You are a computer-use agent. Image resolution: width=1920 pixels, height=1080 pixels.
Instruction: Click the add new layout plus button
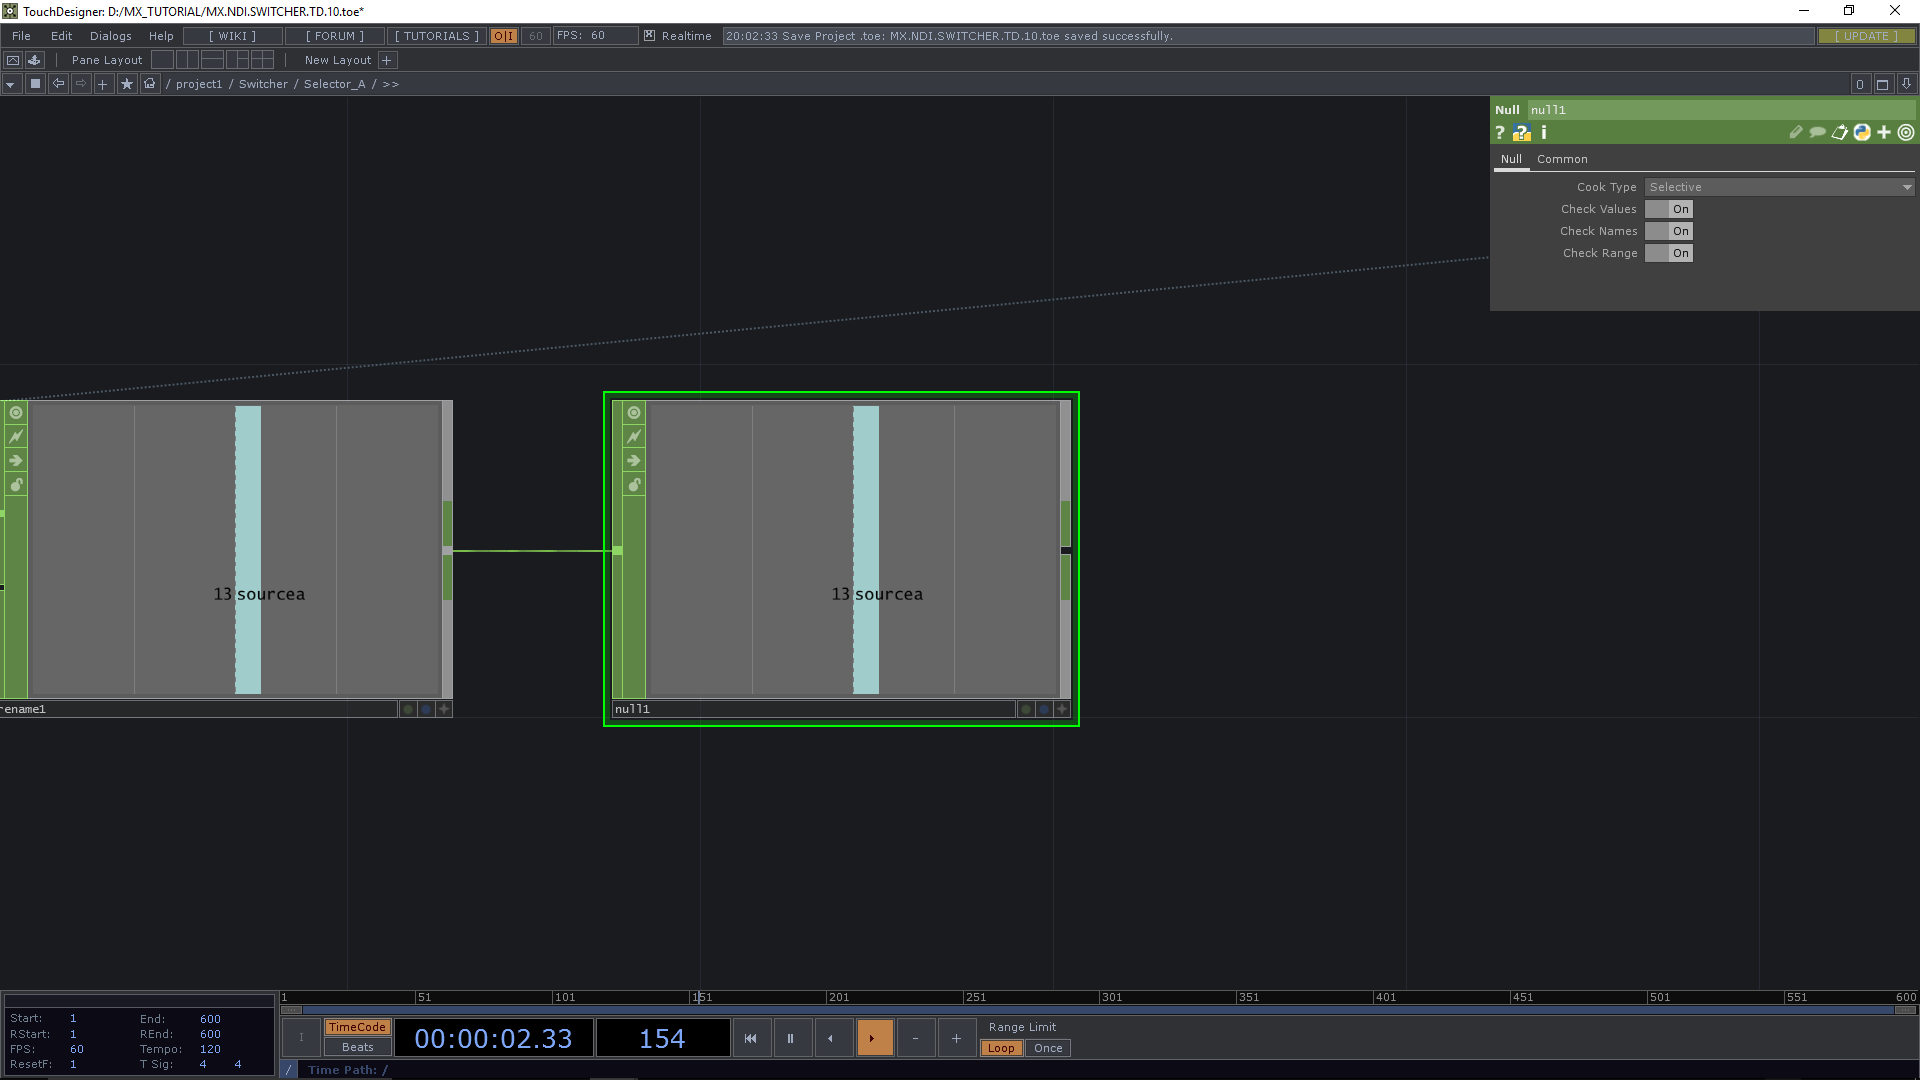click(387, 60)
